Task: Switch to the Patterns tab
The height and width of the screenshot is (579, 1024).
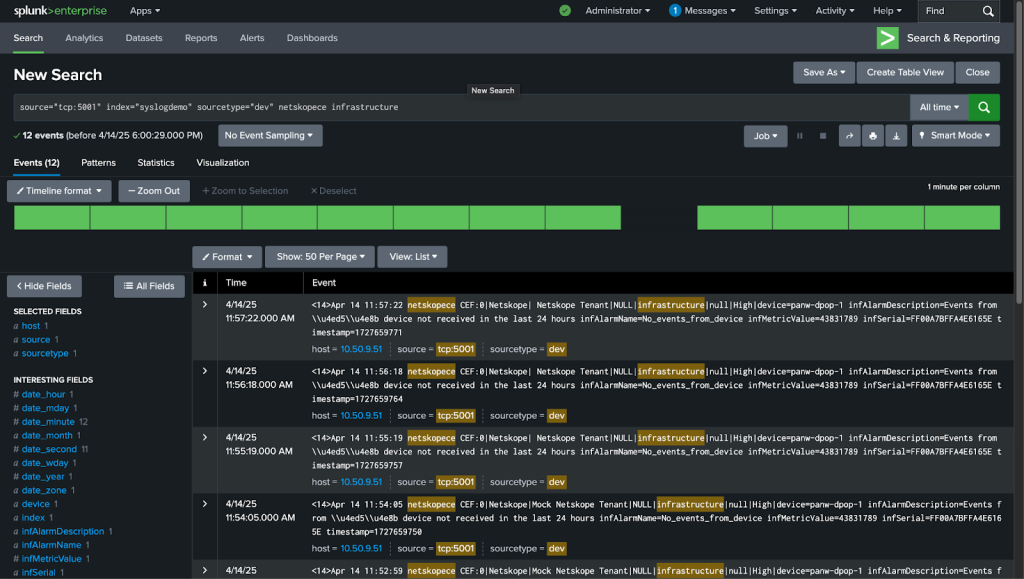Action: 99,163
